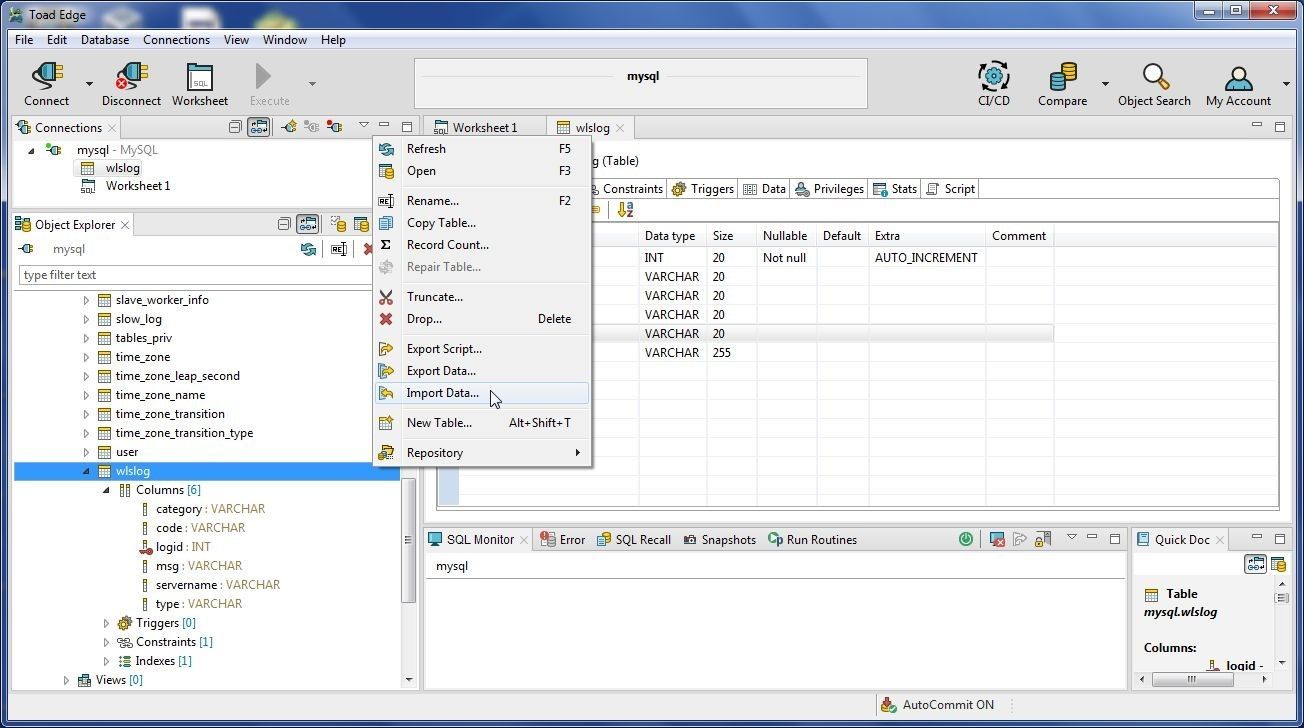
Task: Click scroll lock icon in SQL Monitor
Action: point(1042,539)
